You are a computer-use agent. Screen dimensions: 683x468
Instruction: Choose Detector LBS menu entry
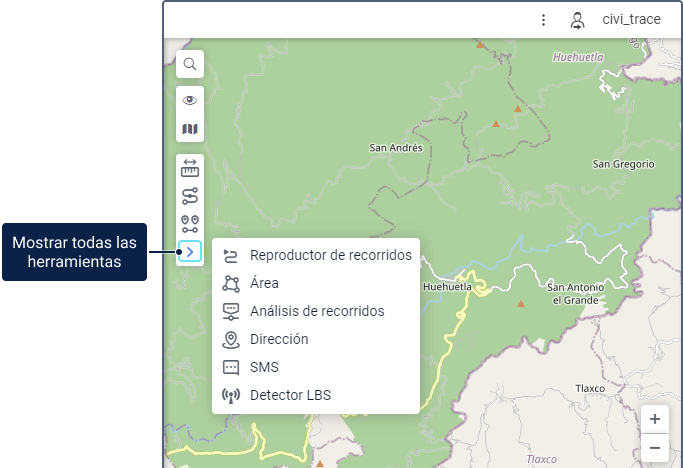pyautogui.click(x=316, y=395)
